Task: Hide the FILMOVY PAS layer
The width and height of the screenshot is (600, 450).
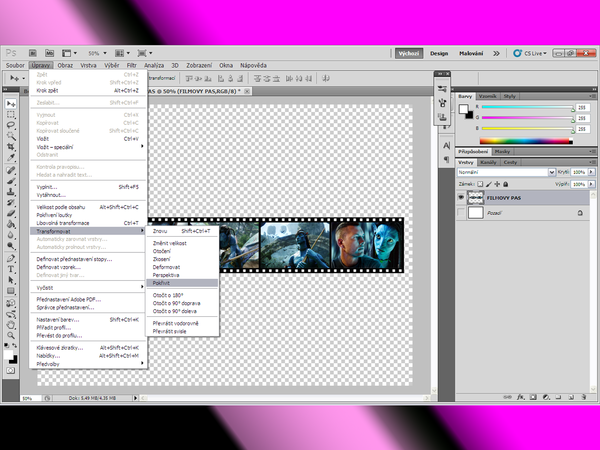Action: click(463, 197)
